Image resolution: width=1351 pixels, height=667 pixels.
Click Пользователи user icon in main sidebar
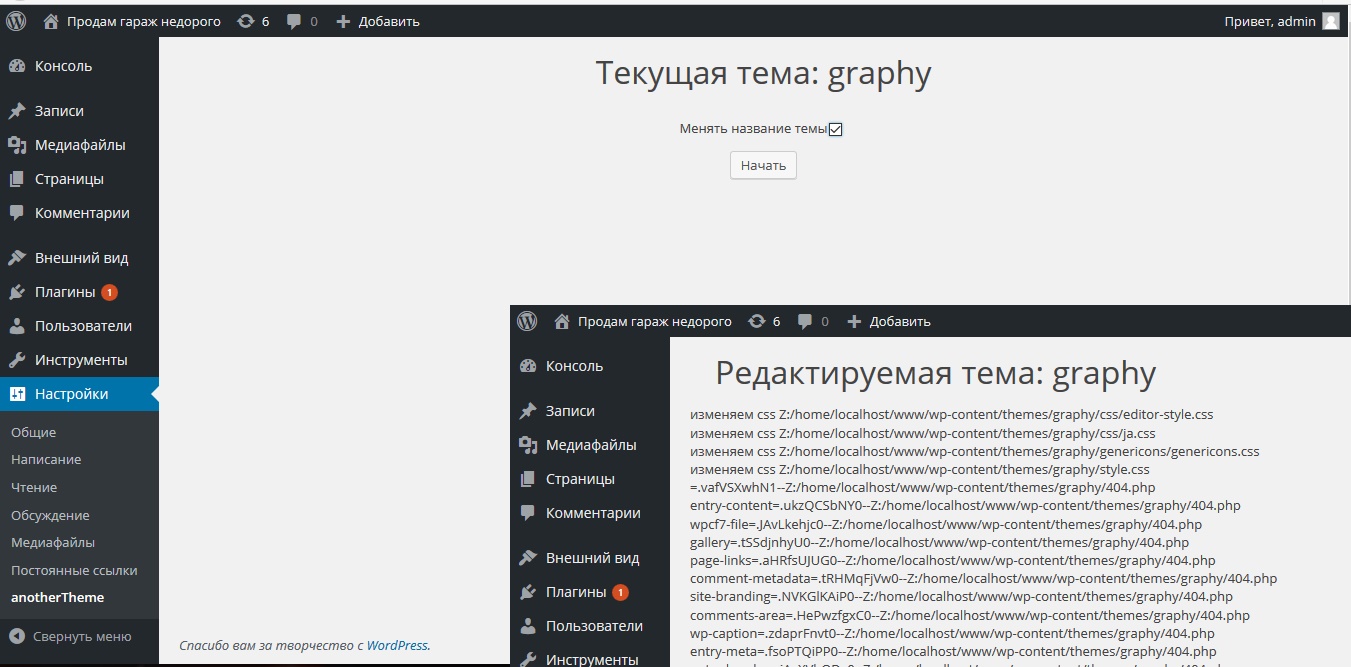tap(17, 326)
